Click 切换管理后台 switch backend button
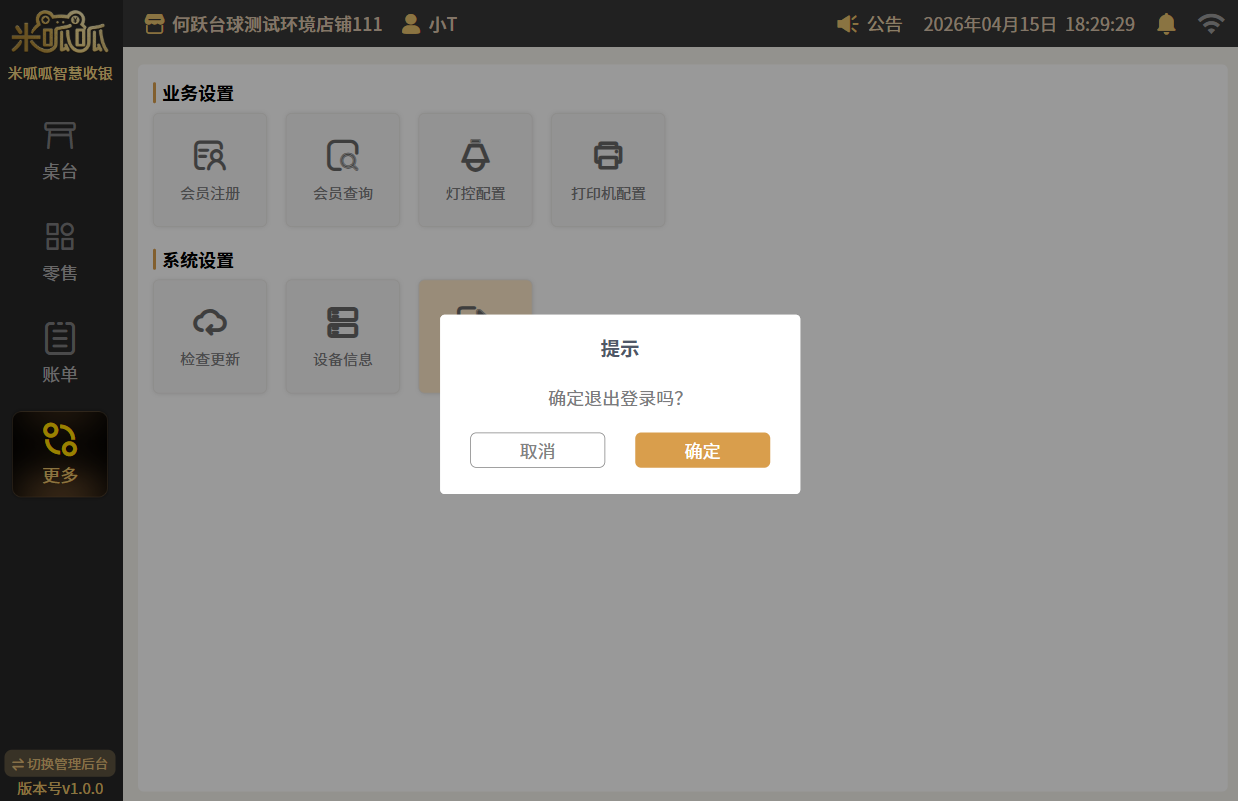Viewport: 1238px width, 801px height. pos(60,764)
